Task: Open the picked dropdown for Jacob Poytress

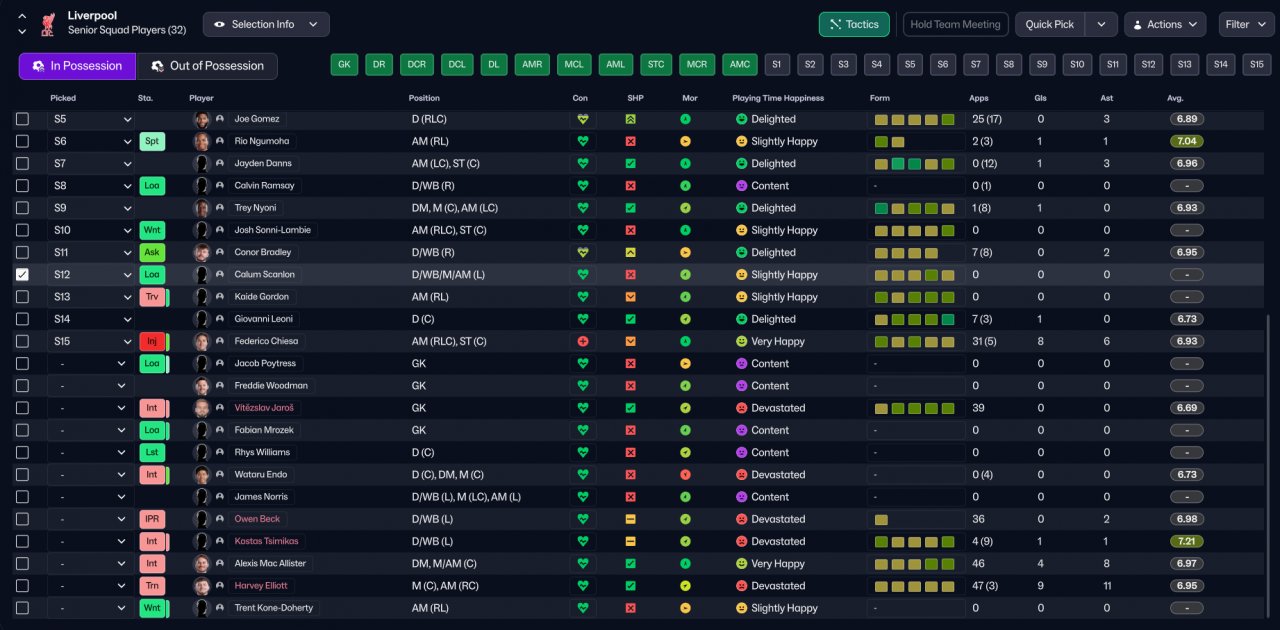Action: [91, 363]
